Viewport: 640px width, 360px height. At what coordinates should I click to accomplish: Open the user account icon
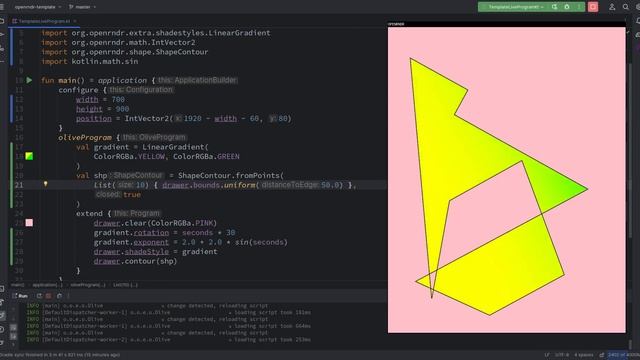pyautogui.click(x=612, y=7)
